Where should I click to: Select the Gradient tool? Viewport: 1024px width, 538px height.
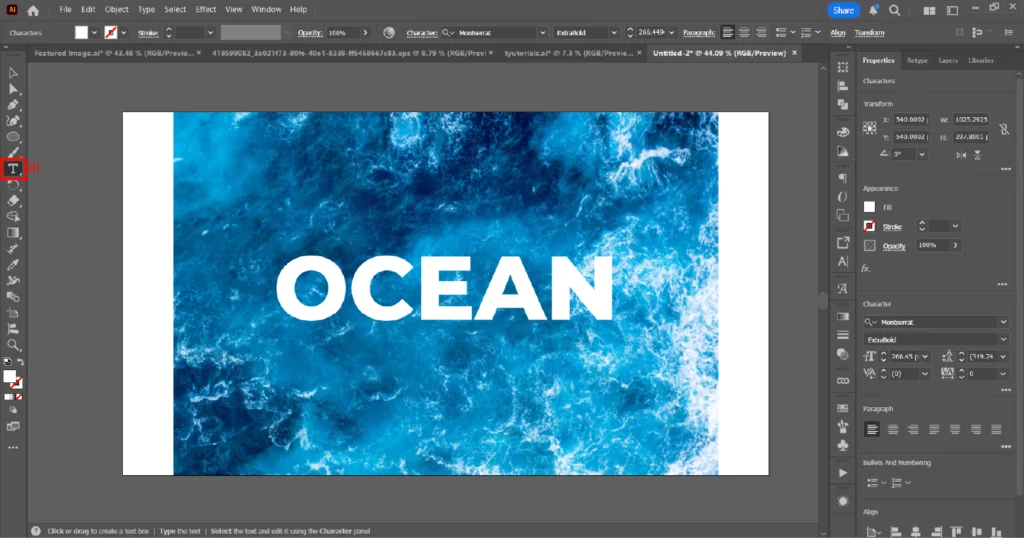12,233
